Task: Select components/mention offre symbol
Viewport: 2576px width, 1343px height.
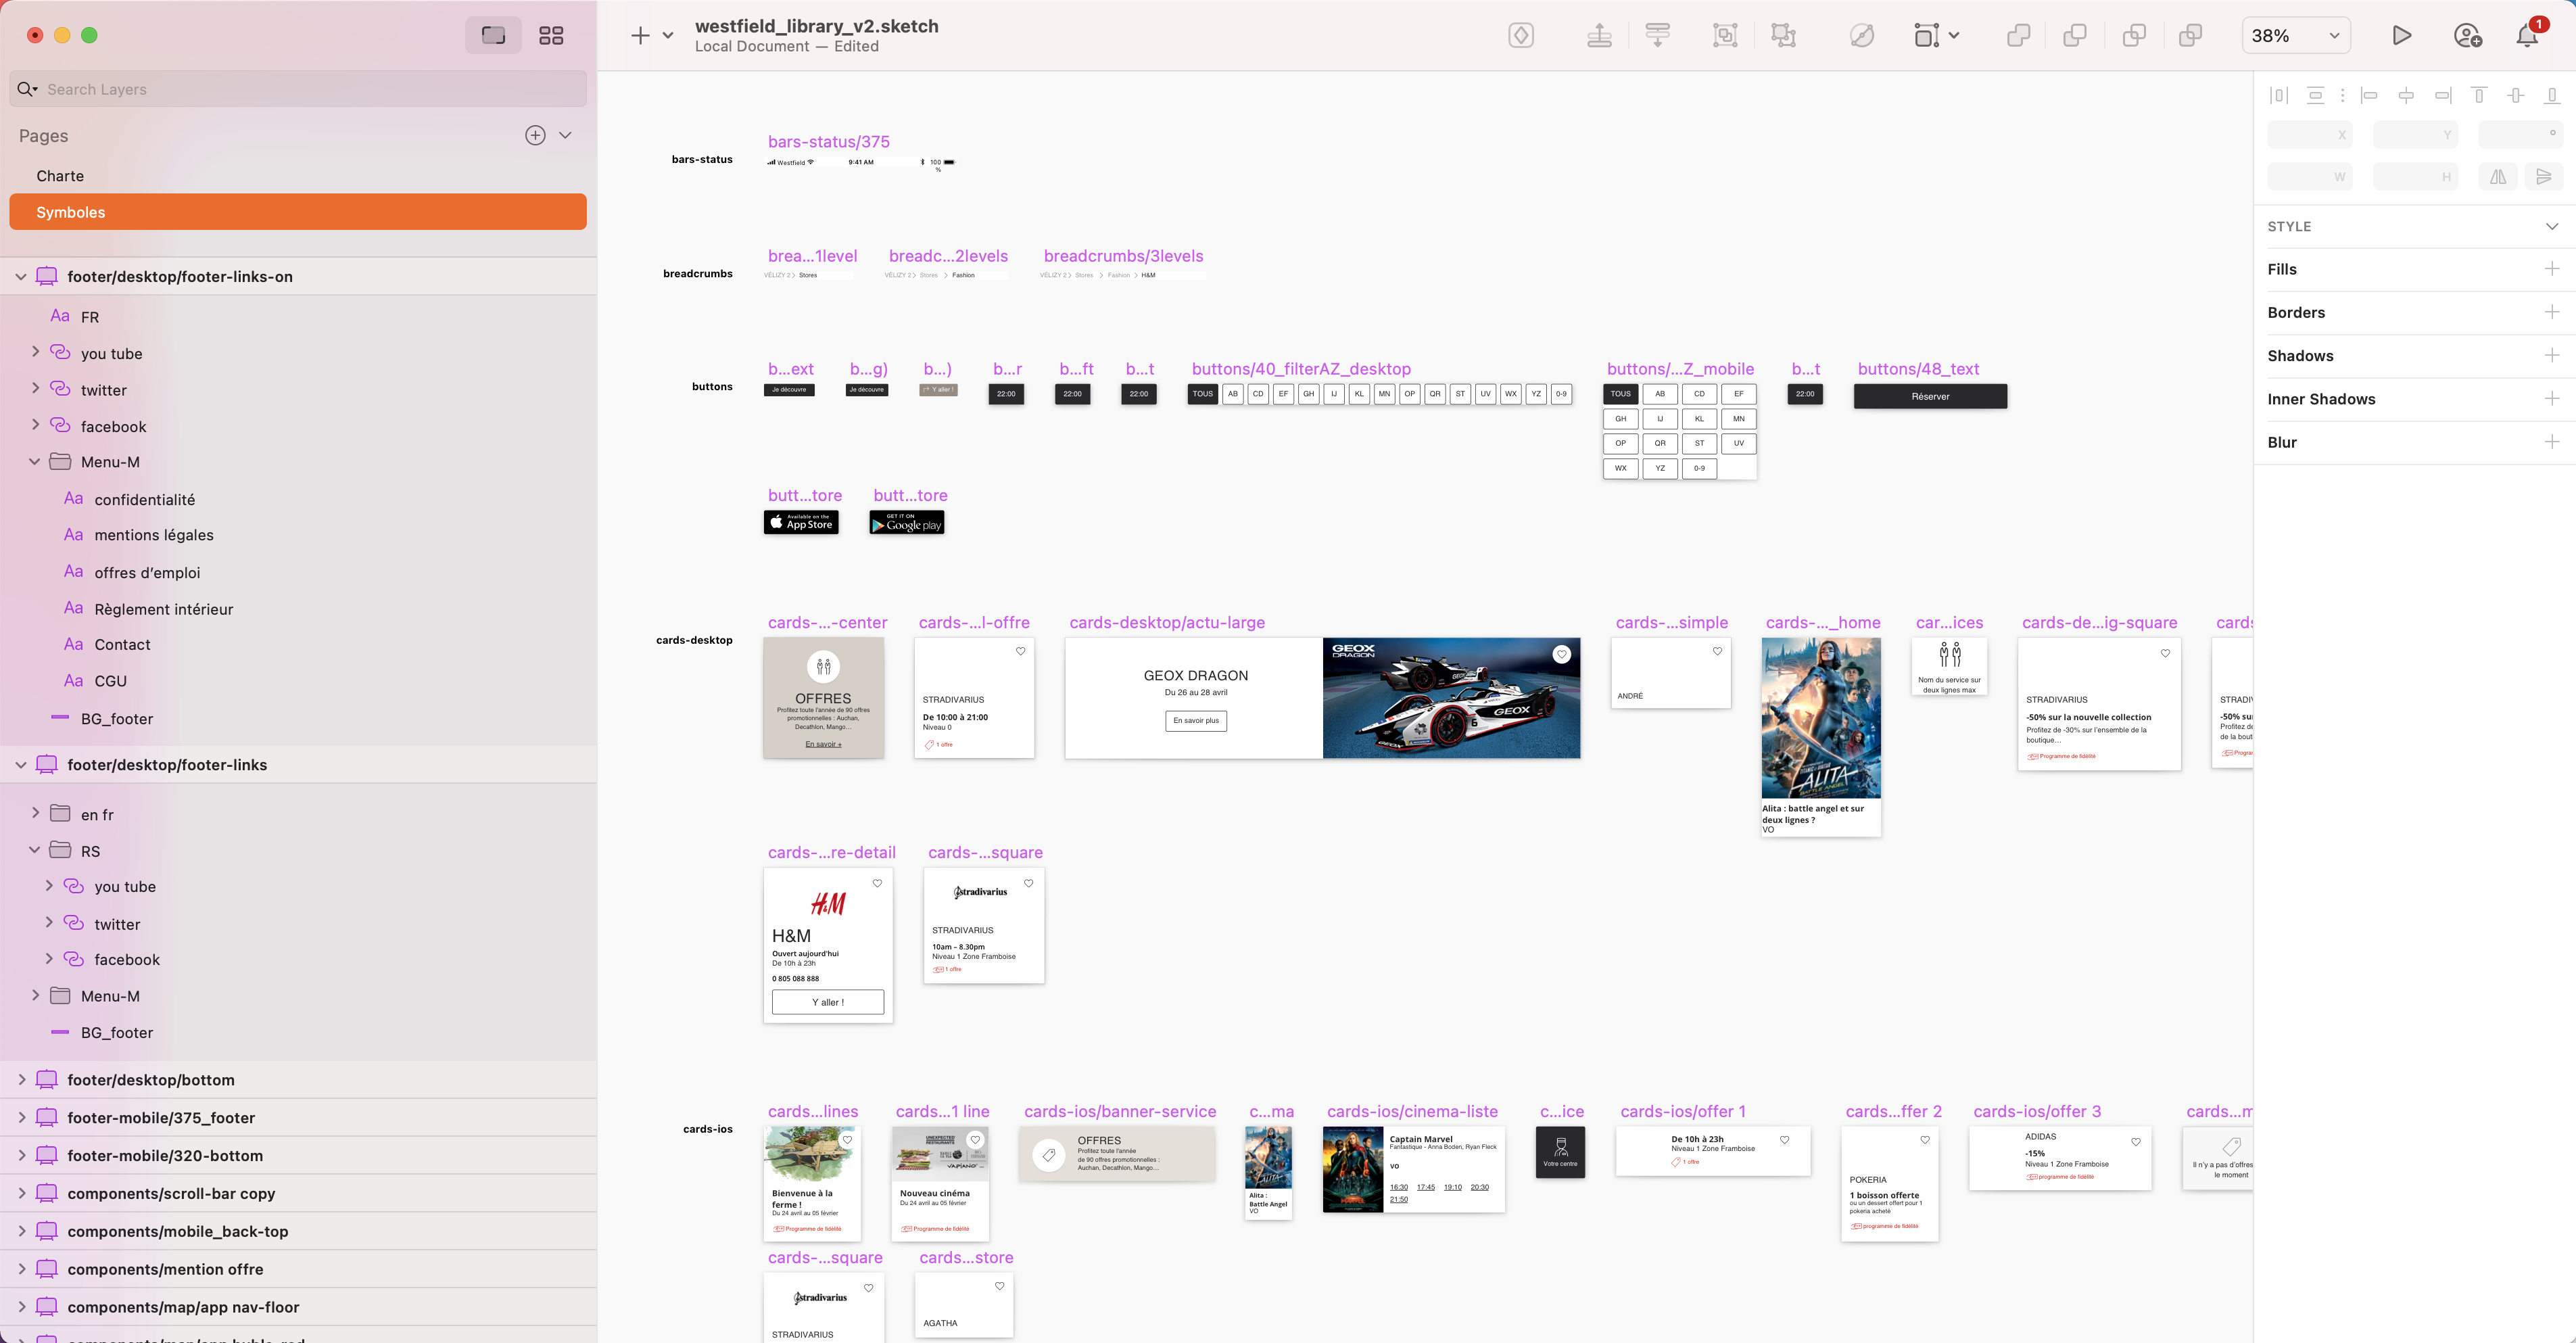Action: [x=165, y=1269]
